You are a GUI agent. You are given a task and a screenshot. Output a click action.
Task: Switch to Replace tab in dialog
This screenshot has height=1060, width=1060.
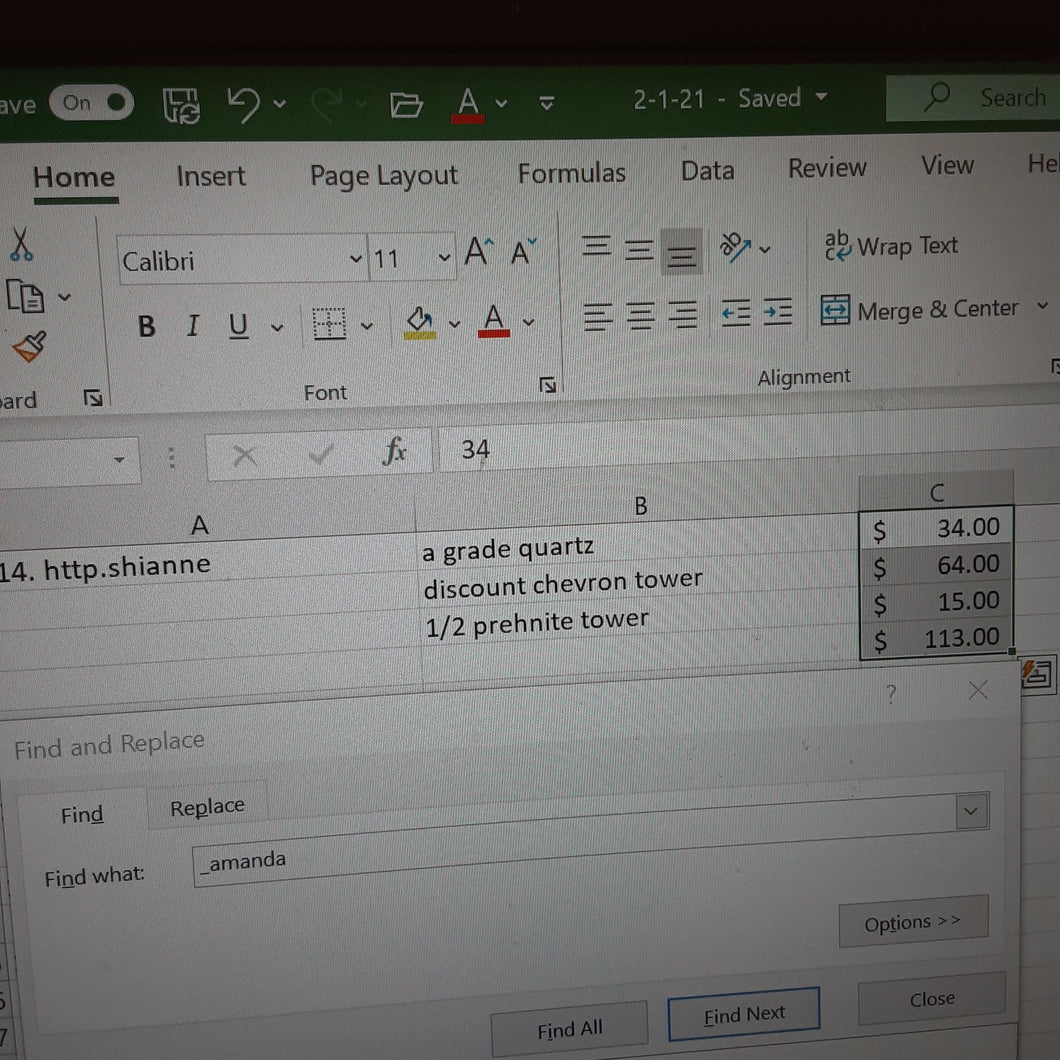click(207, 806)
